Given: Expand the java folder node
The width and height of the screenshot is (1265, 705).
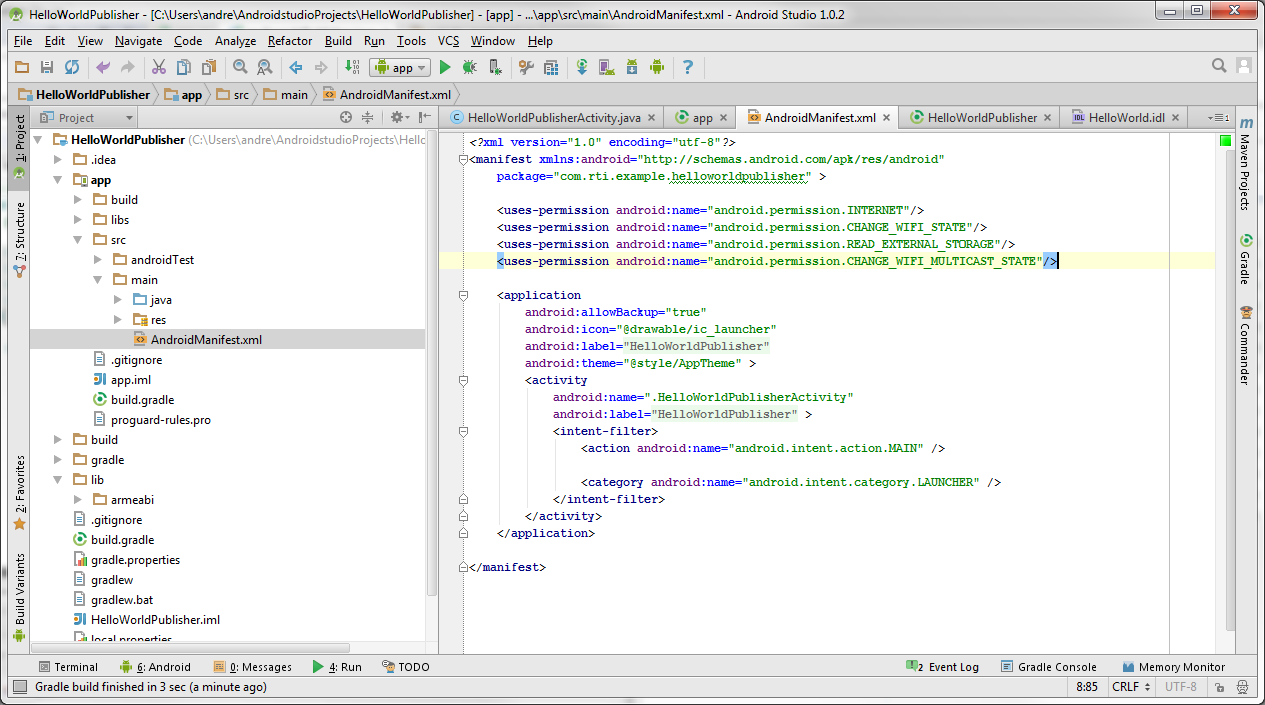Looking at the screenshot, I should 117,300.
